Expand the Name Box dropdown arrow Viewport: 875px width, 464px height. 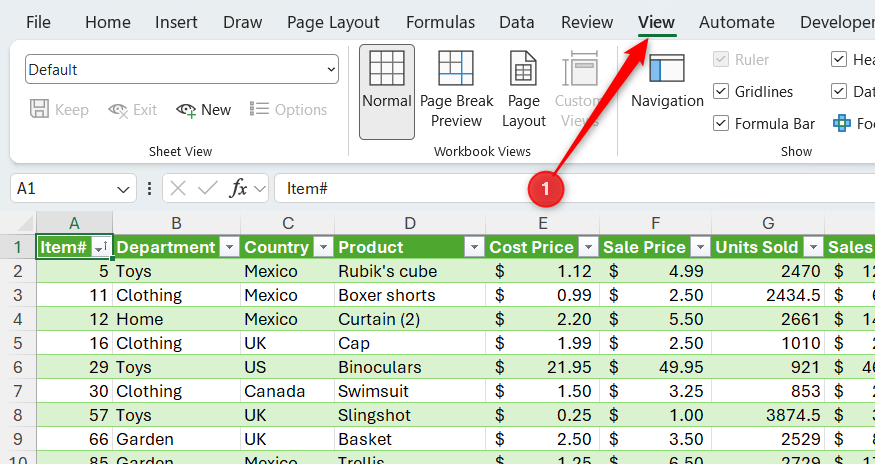point(123,189)
